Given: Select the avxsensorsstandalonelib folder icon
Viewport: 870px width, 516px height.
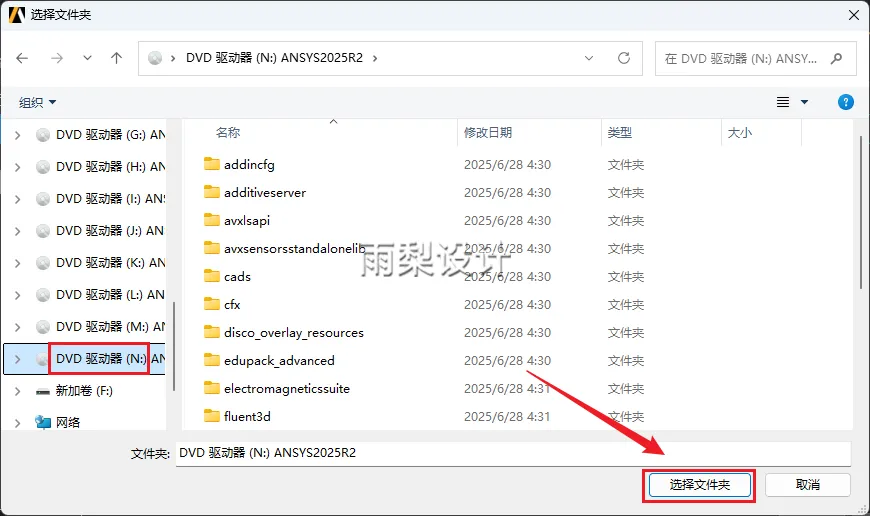Looking at the screenshot, I should pos(211,248).
